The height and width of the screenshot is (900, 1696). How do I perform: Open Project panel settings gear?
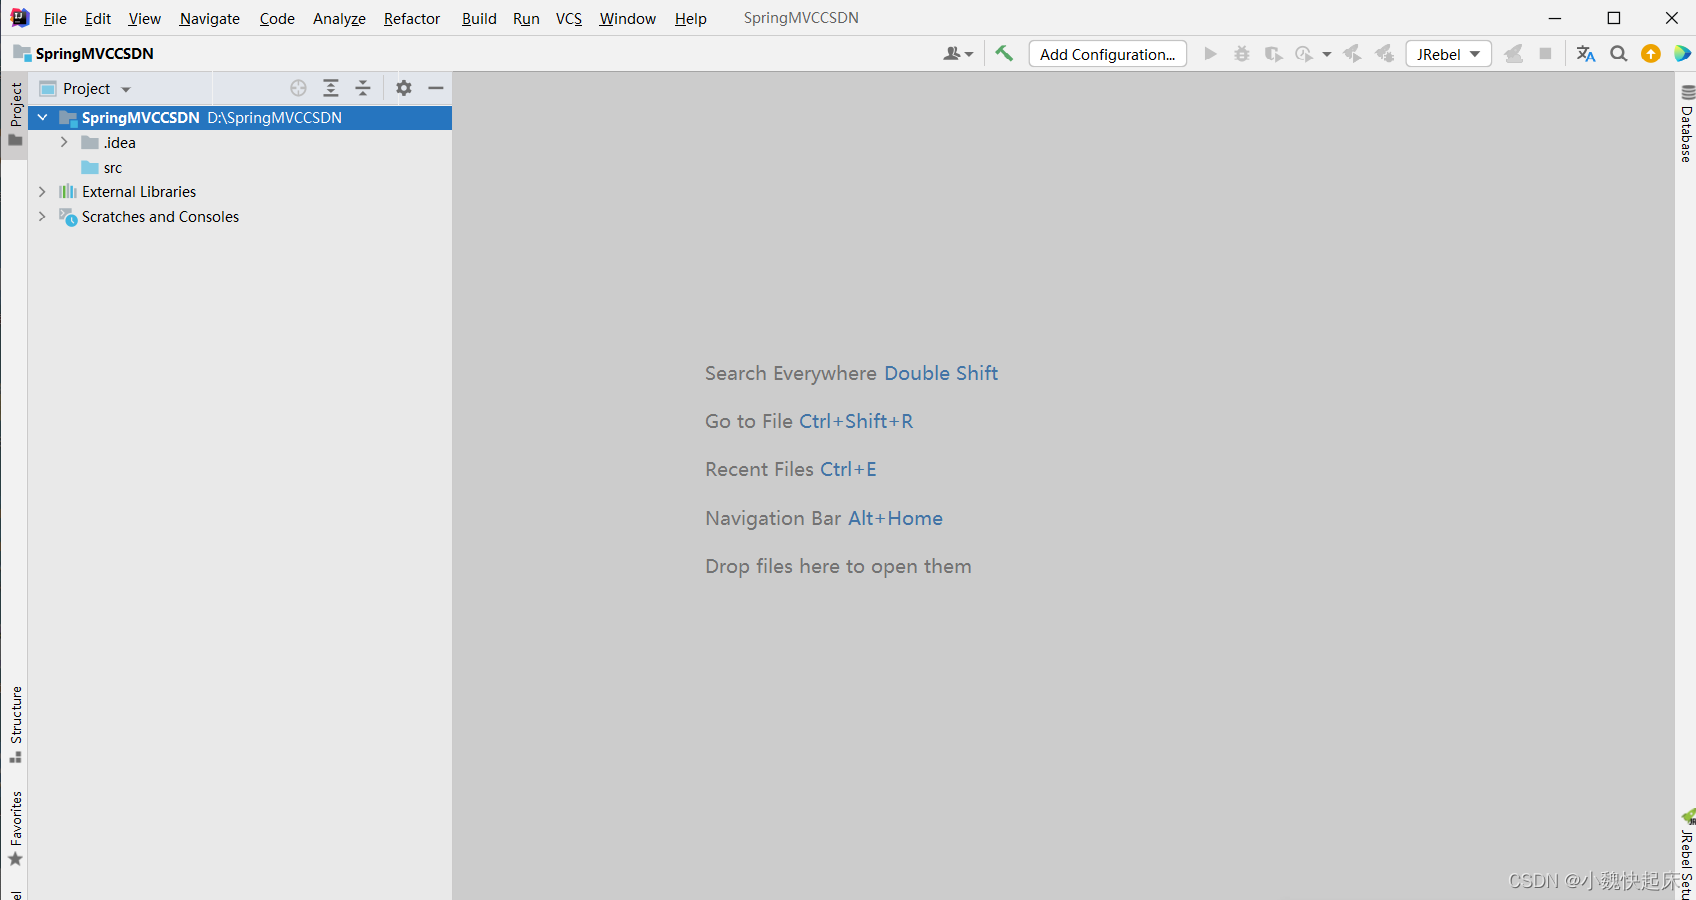coord(404,88)
